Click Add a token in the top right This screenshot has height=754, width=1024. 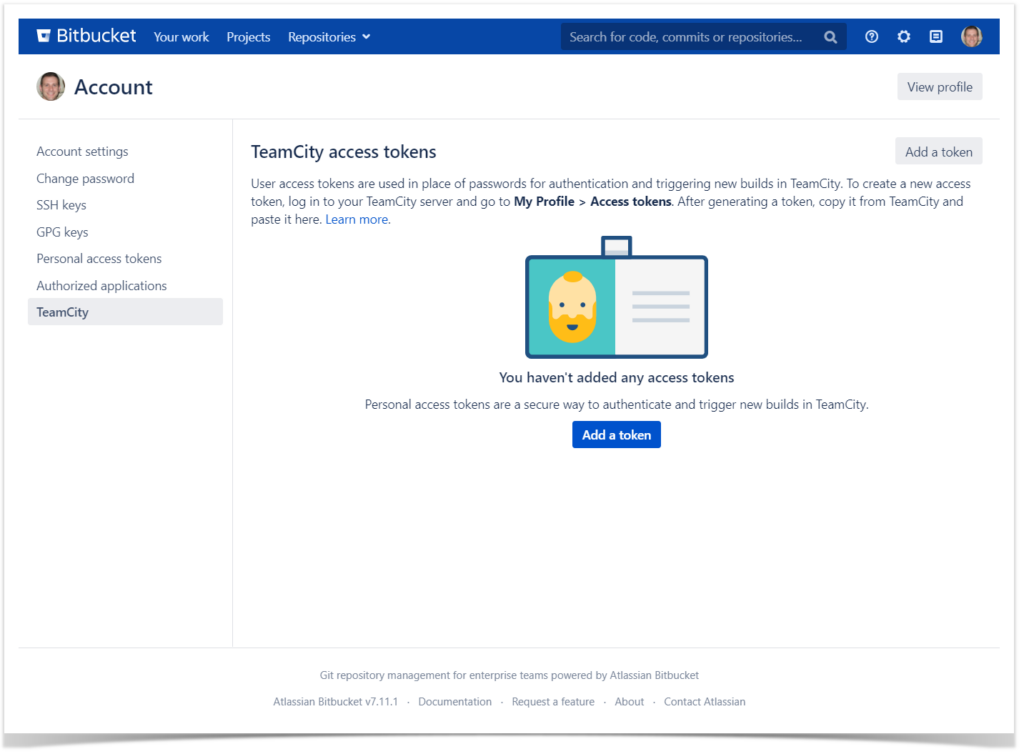pos(938,151)
